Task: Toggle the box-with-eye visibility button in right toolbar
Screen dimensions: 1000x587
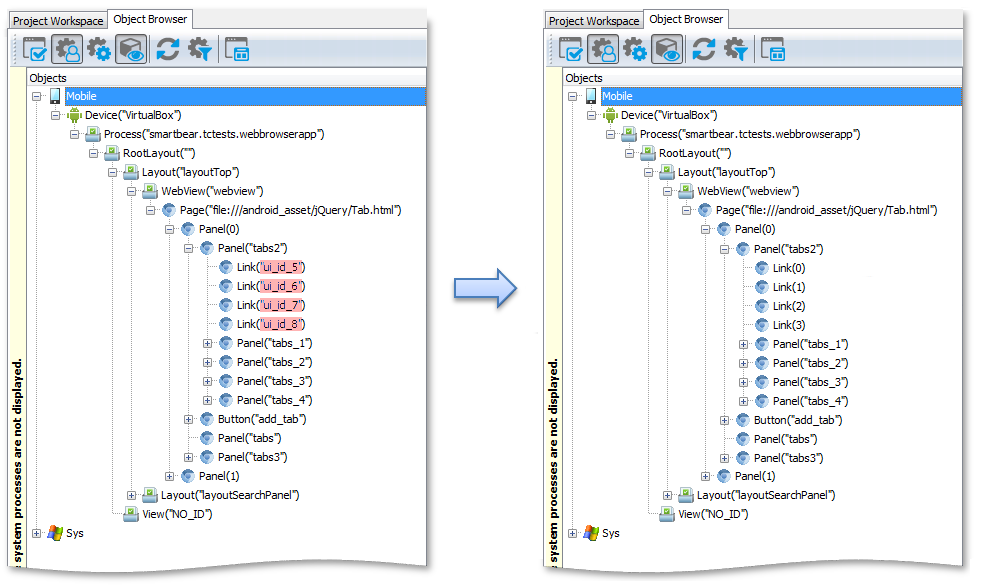Action: pyautogui.click(x=668, y=48)
